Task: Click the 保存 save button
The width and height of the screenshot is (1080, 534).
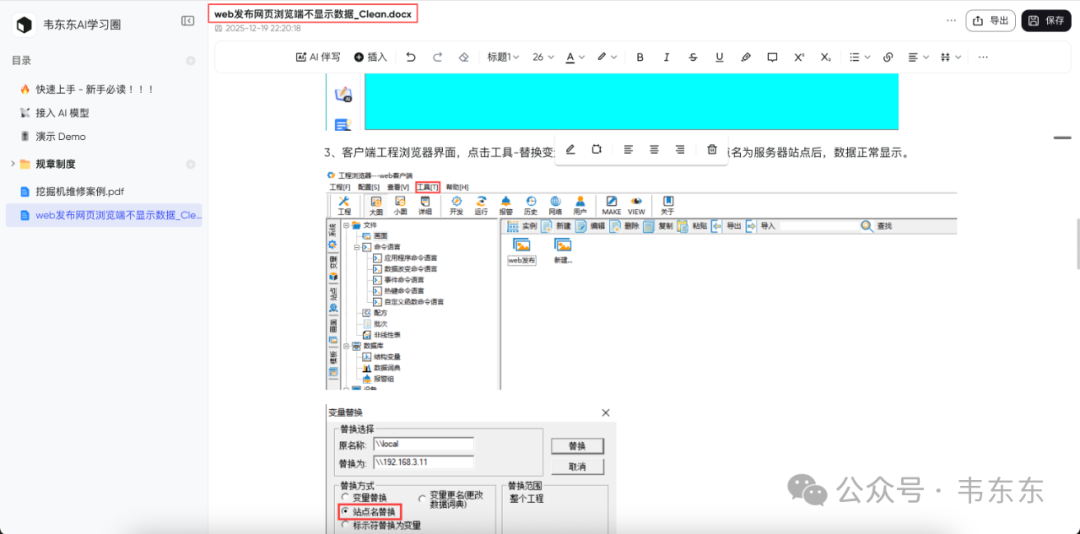Action: tap(1046, 21)
